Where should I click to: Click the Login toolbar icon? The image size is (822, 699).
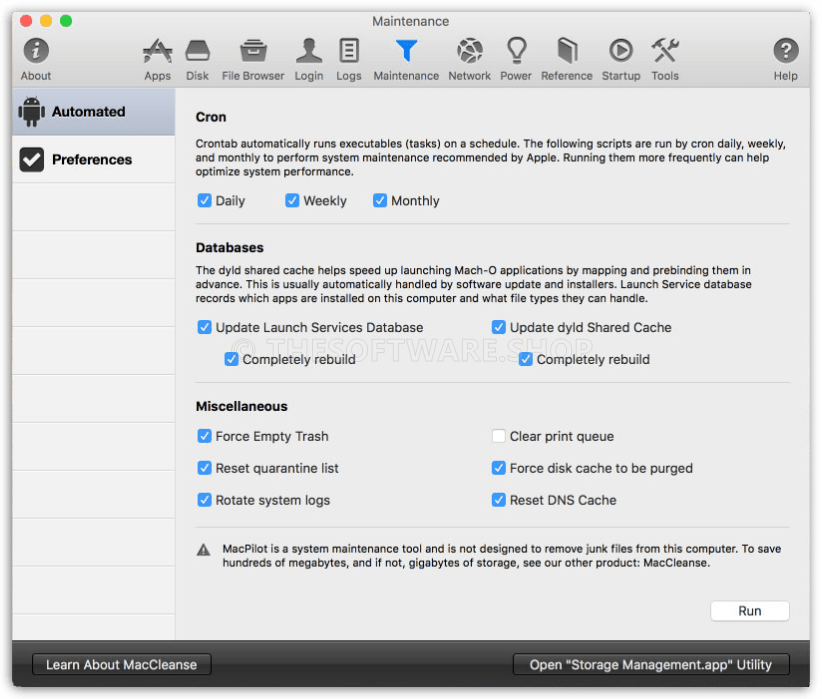[308, 56]
